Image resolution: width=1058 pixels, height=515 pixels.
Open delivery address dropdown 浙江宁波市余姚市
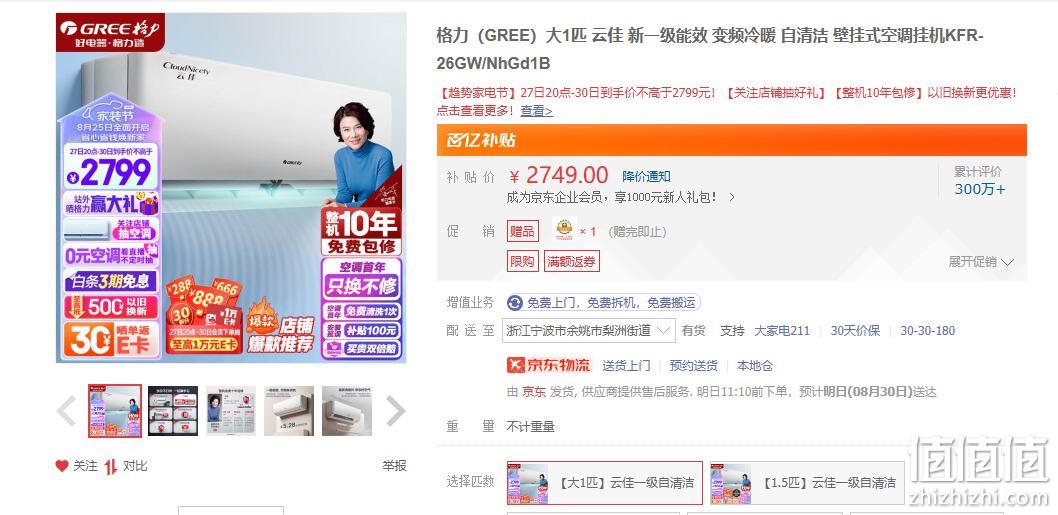coord(588,331)
